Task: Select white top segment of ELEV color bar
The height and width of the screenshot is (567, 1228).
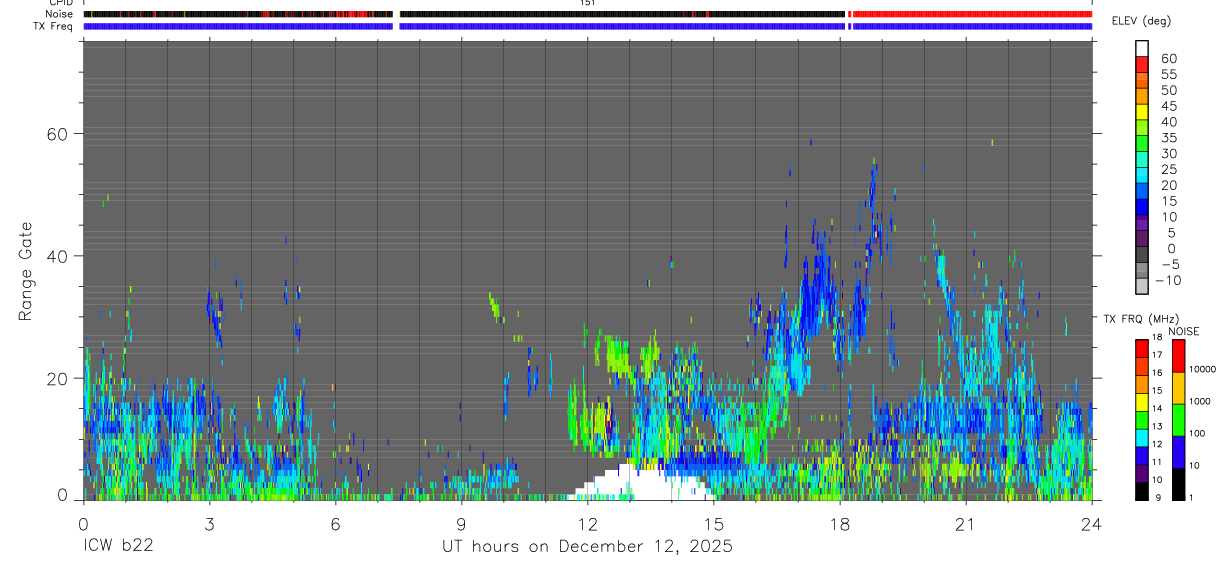Action: click(x=1143, y=47)
